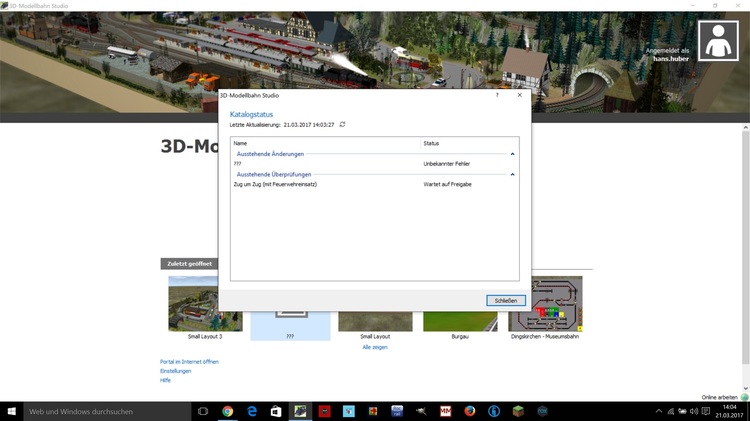
Task: Click the 'Alle zeigen' link
Action: (x=375, y=347)
